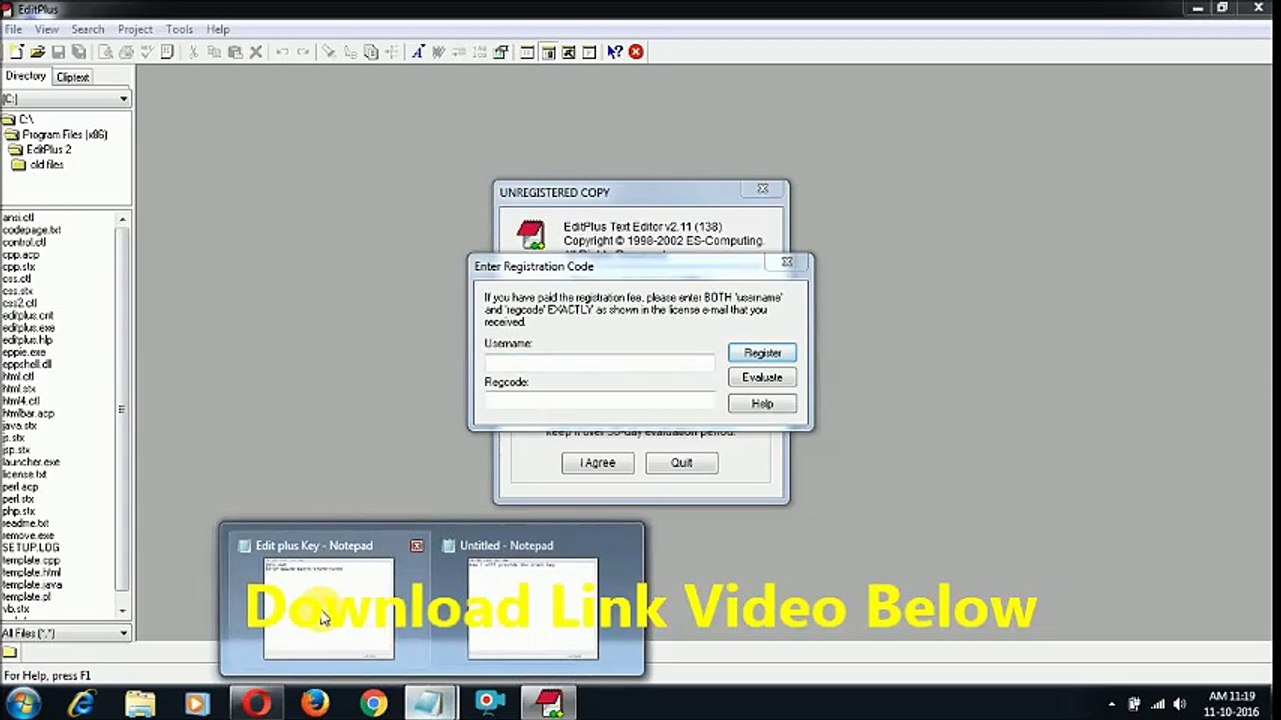
Task: Click the file list scrollbar up arrow
Action: coord(123,219)
